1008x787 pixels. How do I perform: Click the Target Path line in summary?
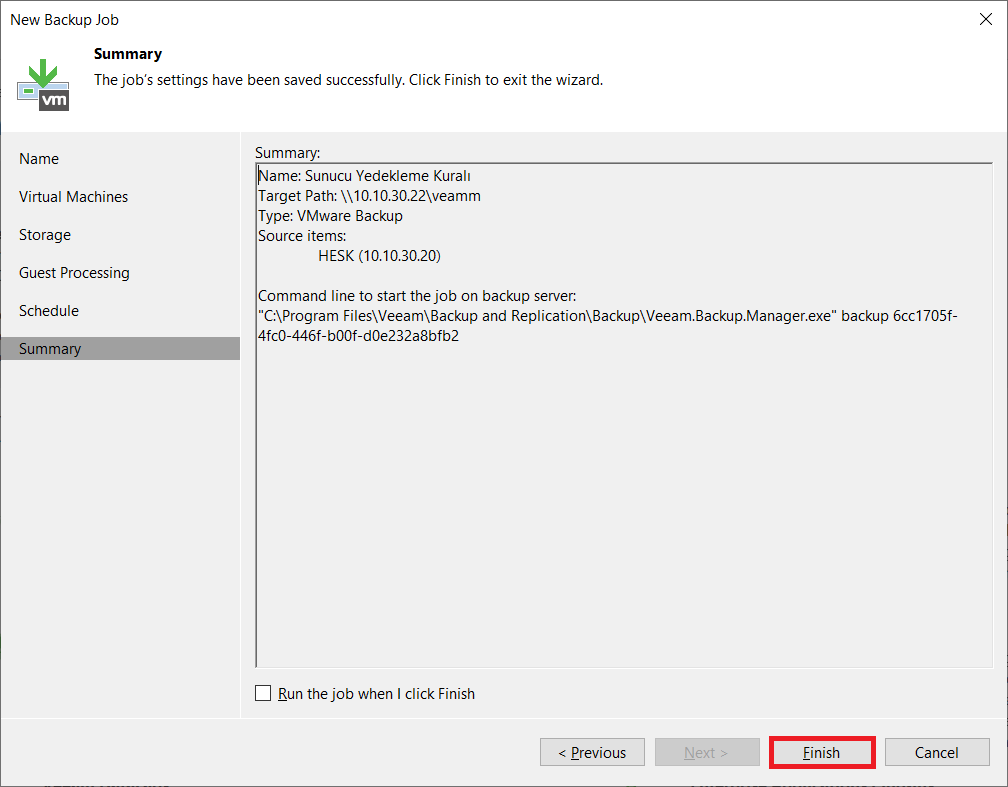pyautogui.click(x=369, y=196)
